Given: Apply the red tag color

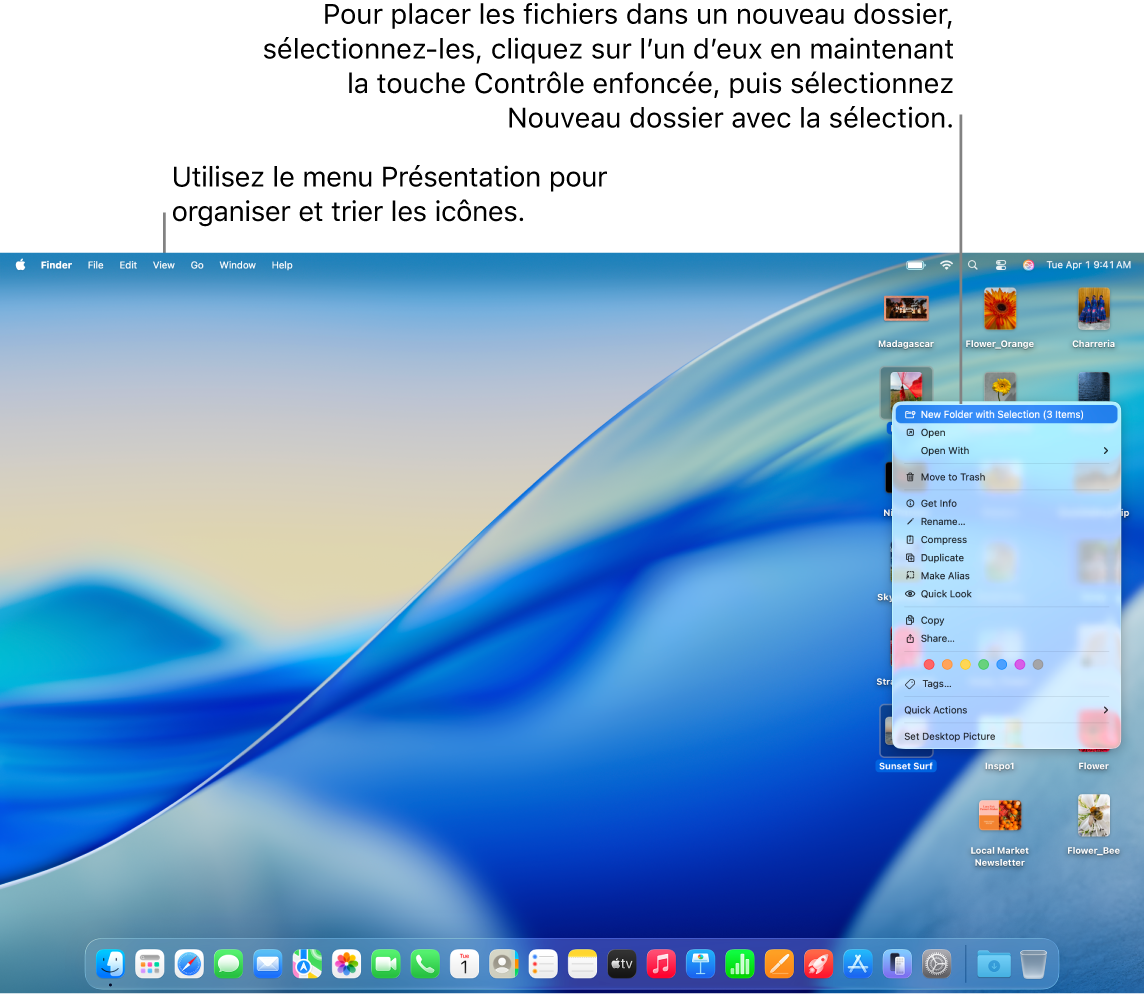Looking at the screenshot, I should [929, 664].
